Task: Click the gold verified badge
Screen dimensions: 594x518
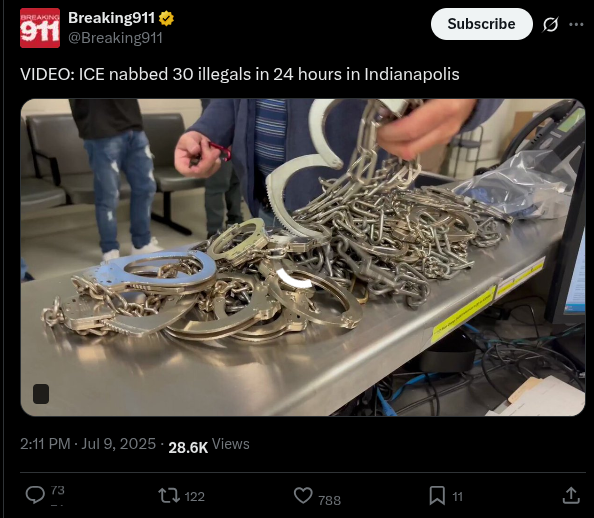Action: [166, 18]
